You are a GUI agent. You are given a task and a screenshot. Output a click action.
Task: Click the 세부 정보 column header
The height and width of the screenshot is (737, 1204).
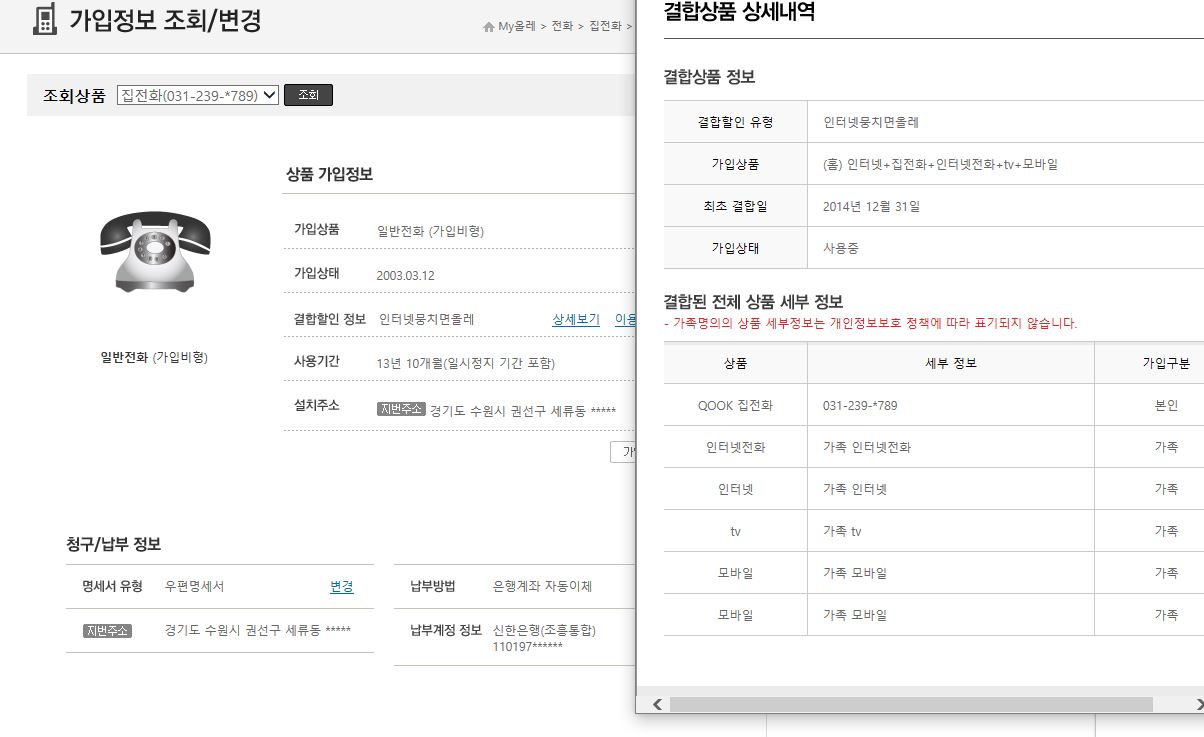click(x=950, y=363)
